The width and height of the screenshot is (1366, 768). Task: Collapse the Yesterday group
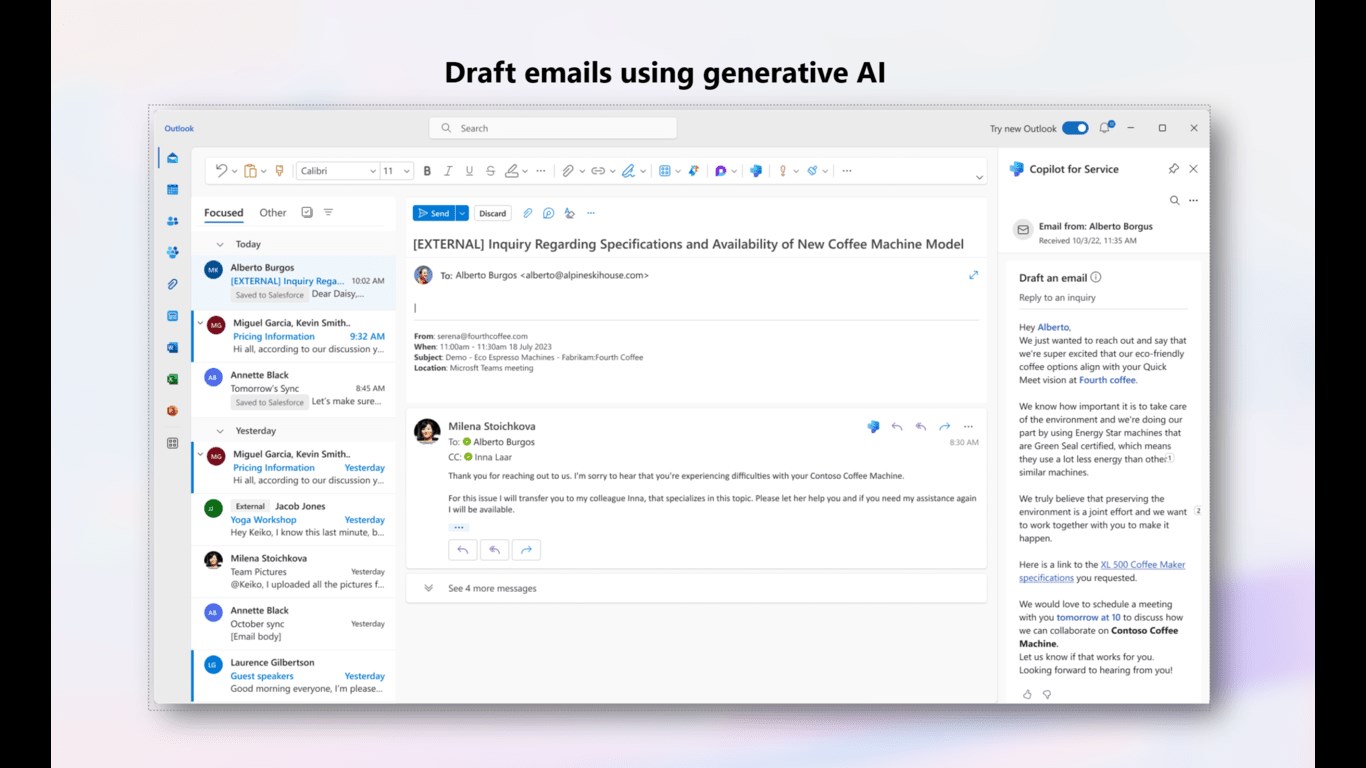pyautogui.click(x=220, y=431)
